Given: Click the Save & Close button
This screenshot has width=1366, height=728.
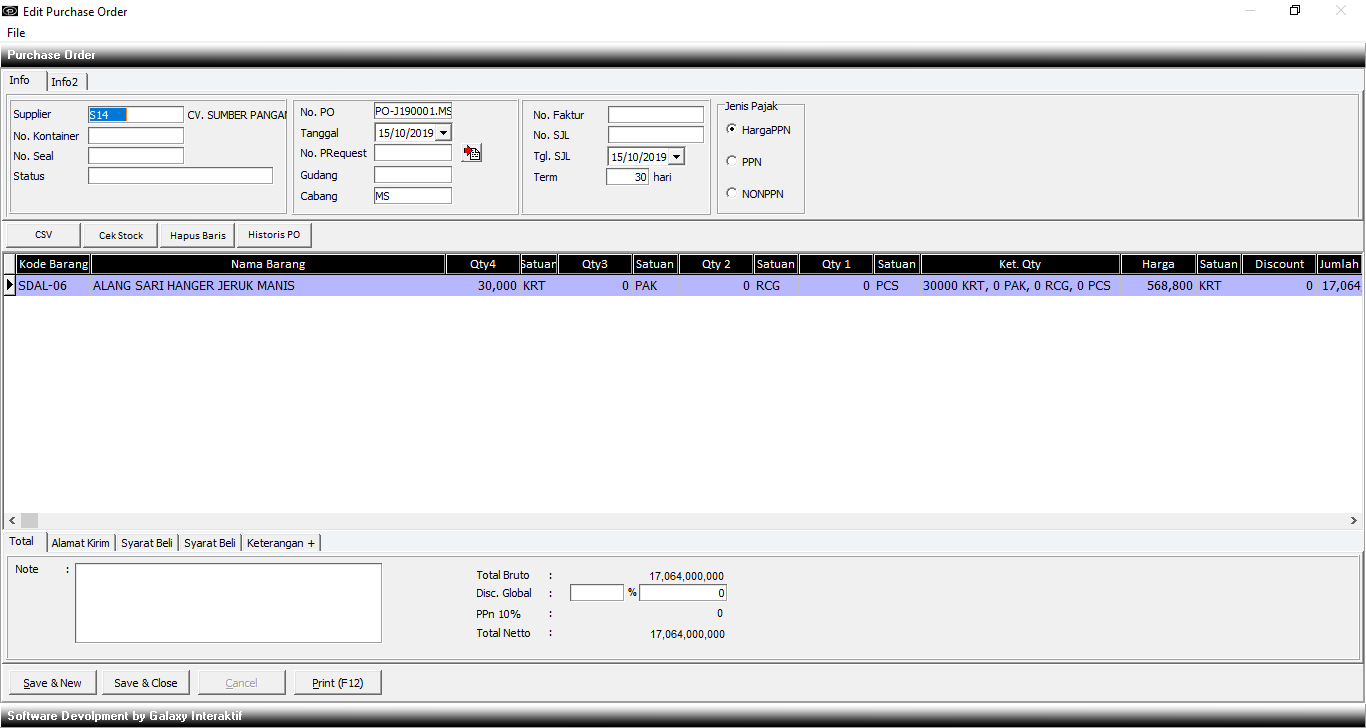Looking at the screenshot, I should coord(146,683).
